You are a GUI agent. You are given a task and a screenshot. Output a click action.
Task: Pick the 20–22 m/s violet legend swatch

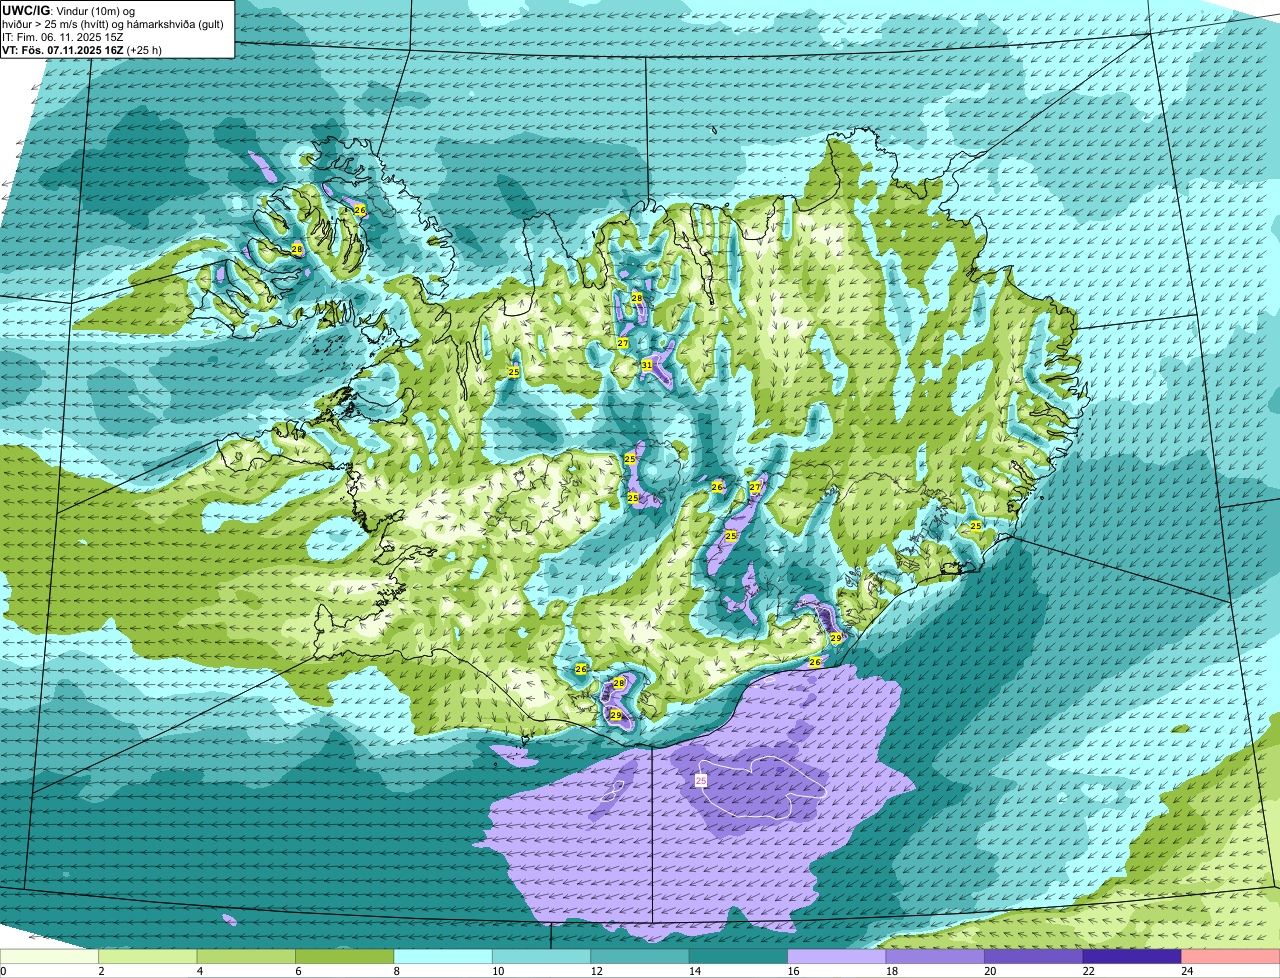click(1034, 956)
